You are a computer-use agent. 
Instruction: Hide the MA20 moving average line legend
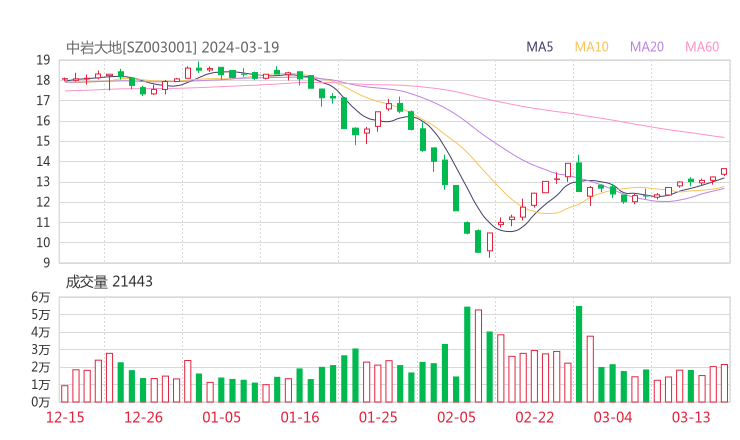(x=647, y=47)
